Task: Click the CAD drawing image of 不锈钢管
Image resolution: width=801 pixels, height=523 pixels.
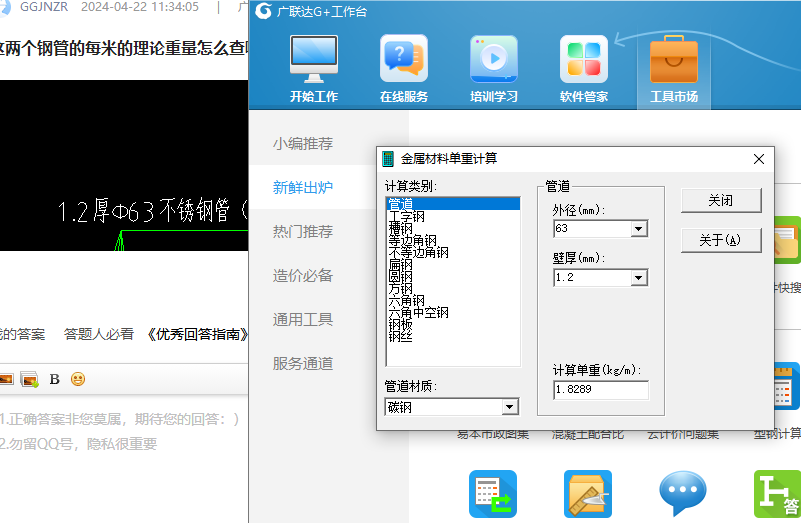Action: pos(124,165)
